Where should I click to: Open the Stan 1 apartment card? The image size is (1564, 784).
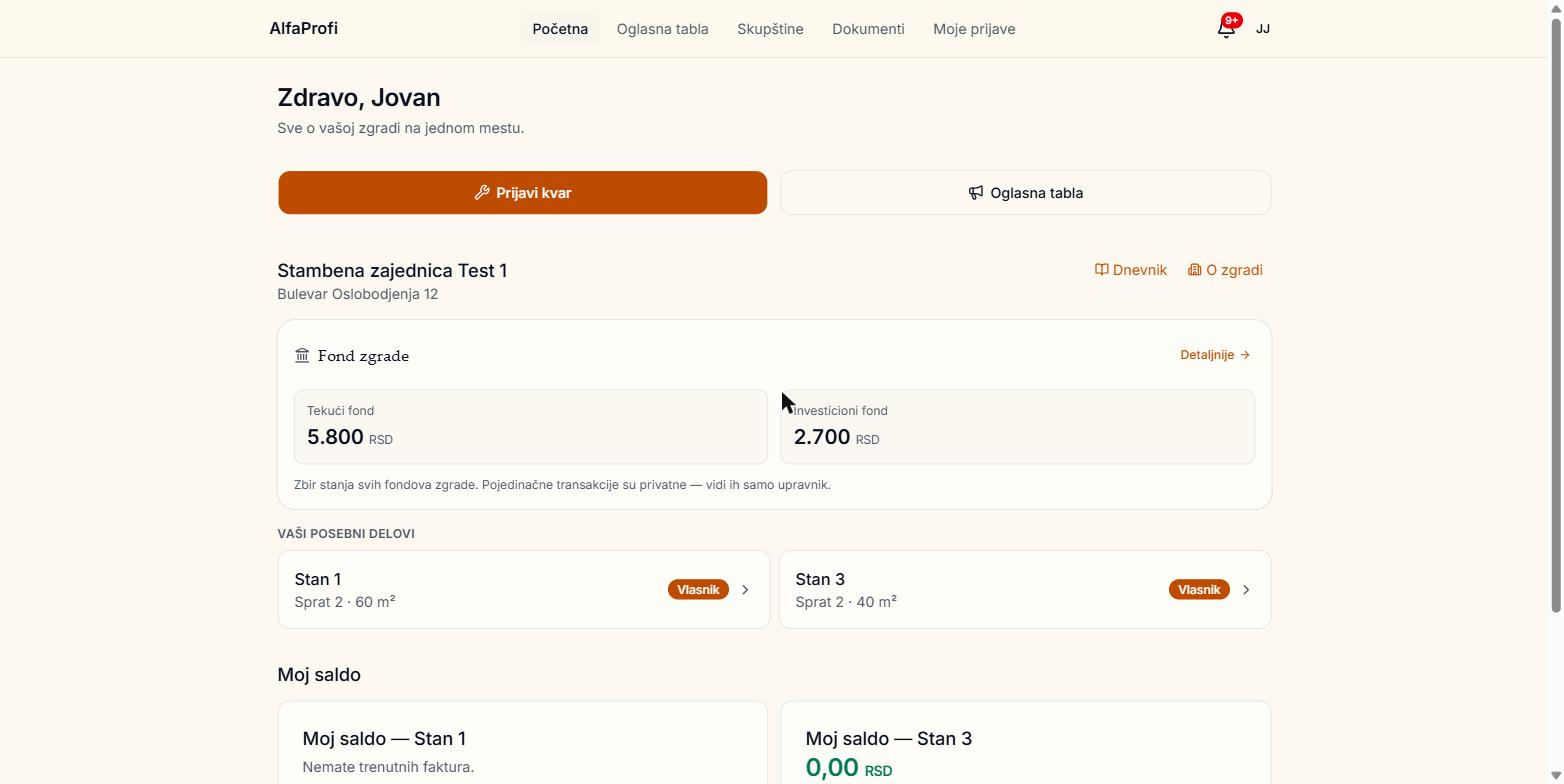tap(524, 590)
